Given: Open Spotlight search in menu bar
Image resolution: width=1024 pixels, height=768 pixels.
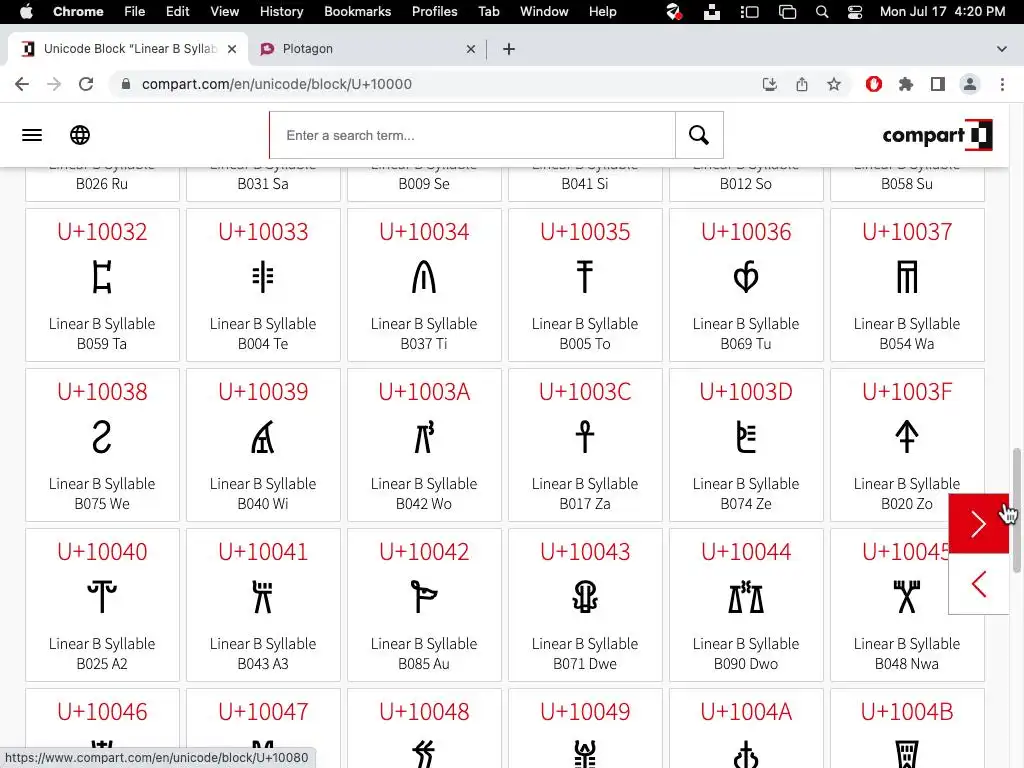Looking at the screenshot, I should (x=822, y=11).
